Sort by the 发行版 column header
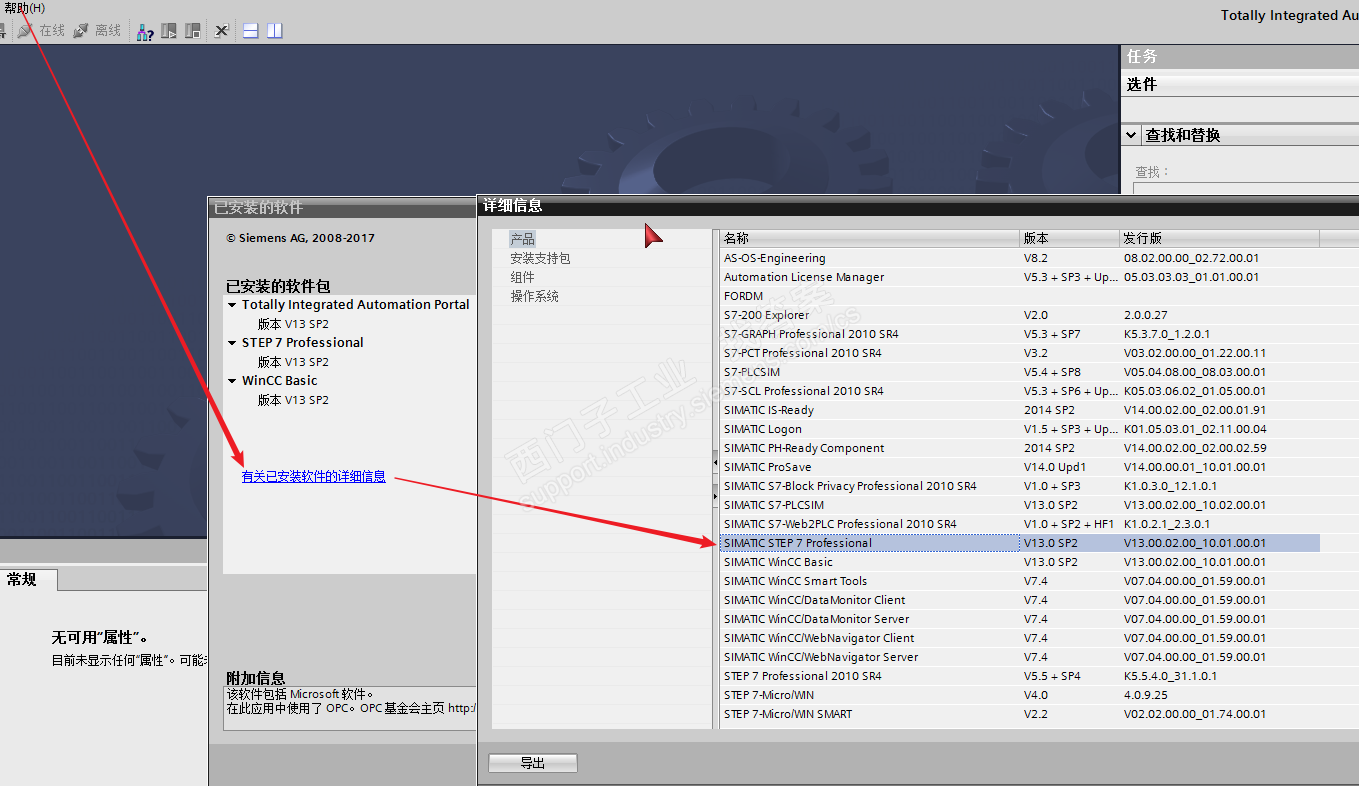Viewport: 1359px width, 786px height. (1219, 238)
